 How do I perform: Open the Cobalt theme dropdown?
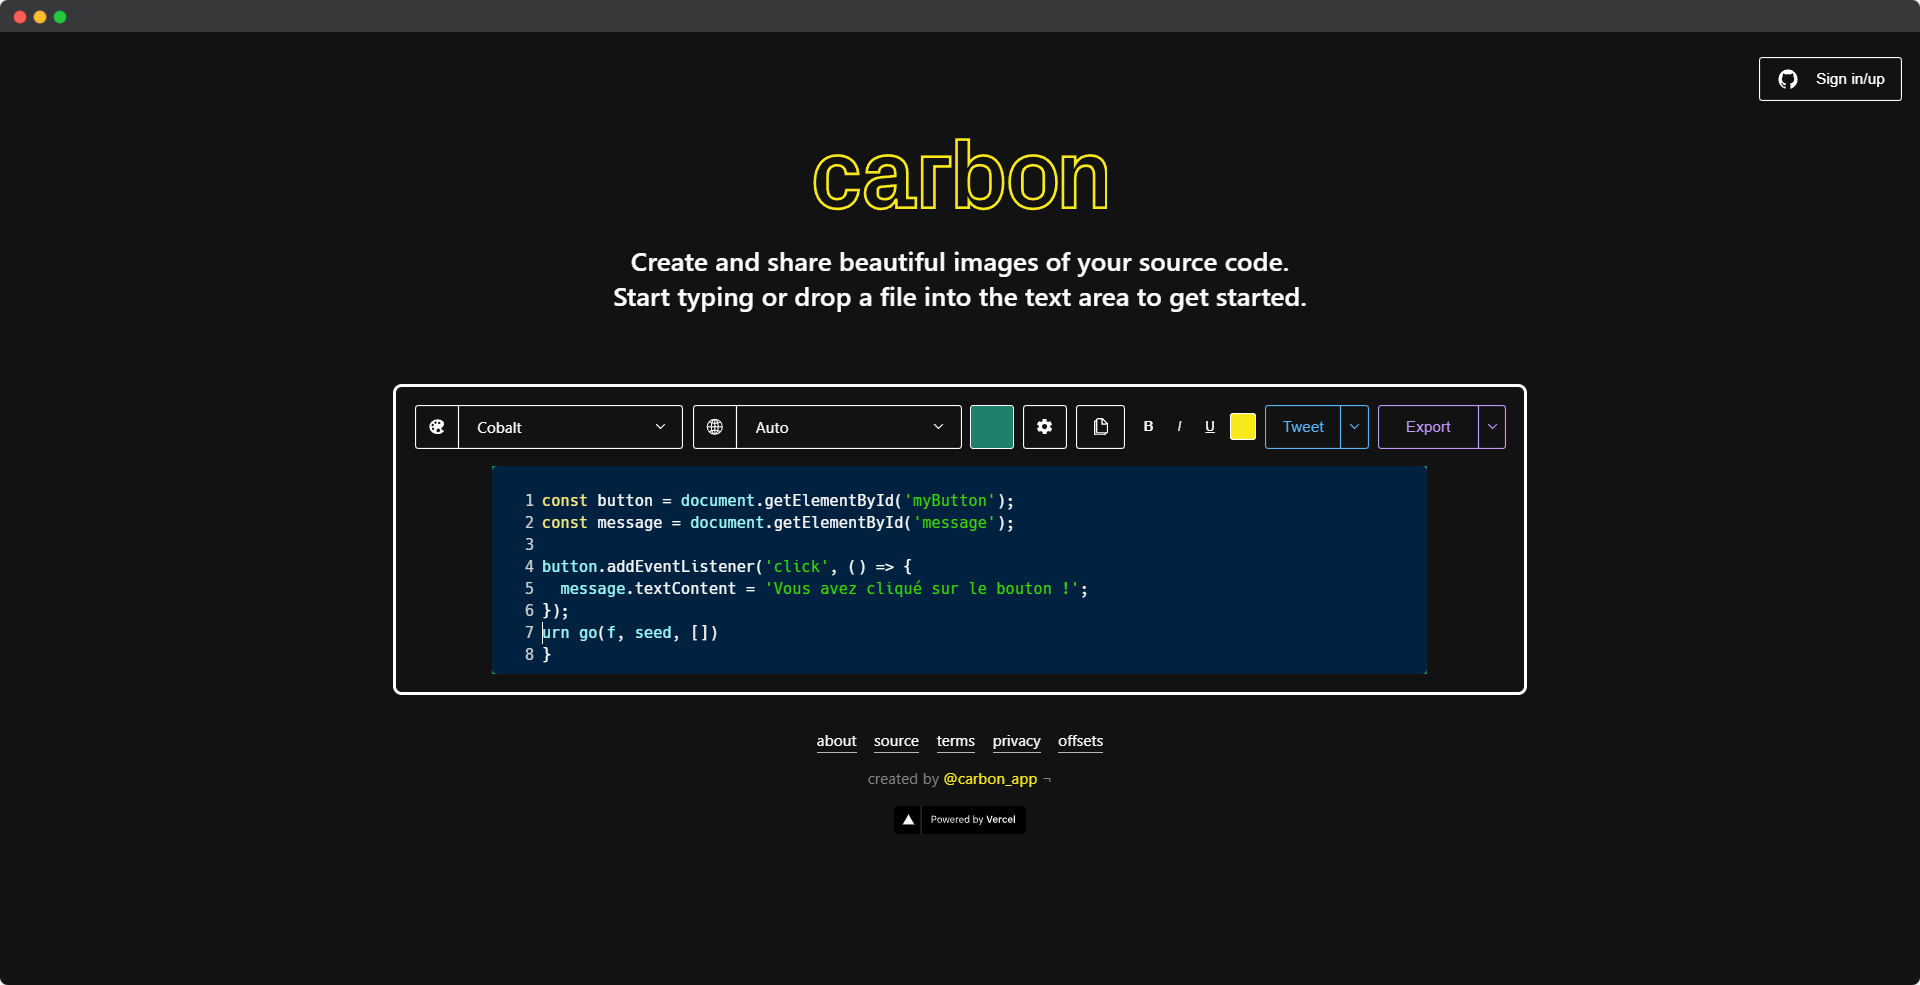(570, 427)
